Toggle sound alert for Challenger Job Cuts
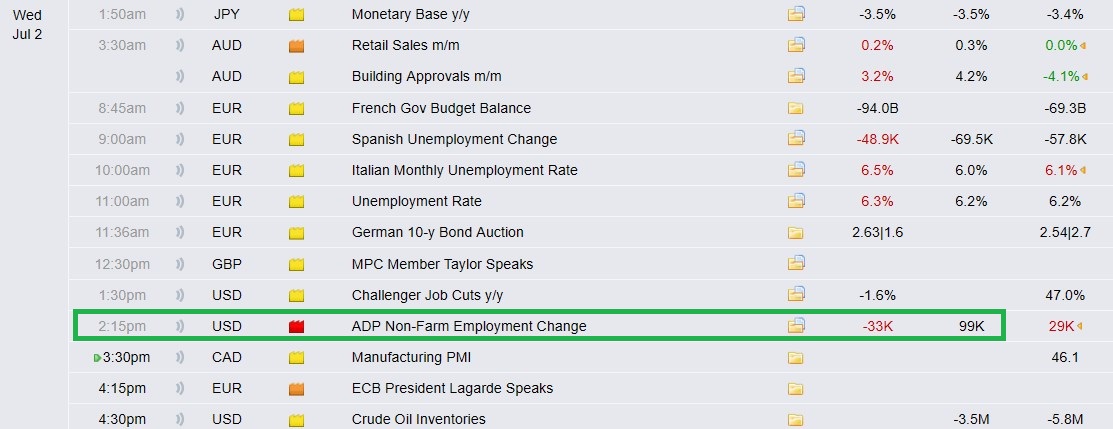The height and width of the screenshot is (429, 1113). click(180, 295)
